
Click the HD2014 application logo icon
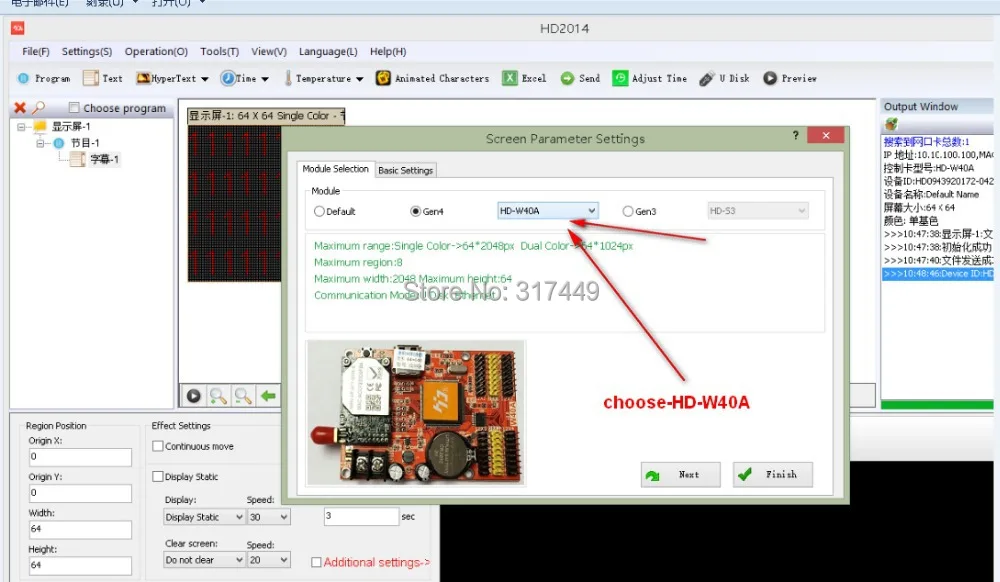pos(18,28)
